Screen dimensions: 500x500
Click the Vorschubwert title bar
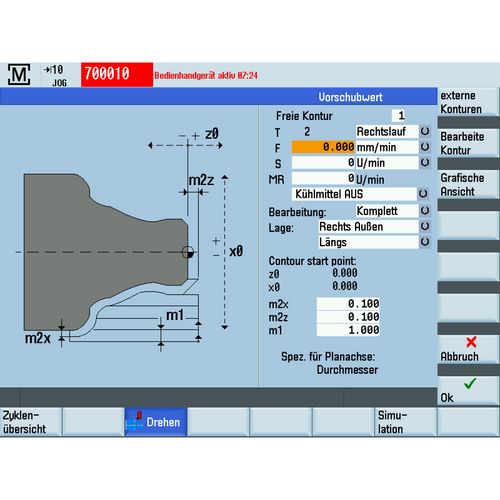[218, 97]
